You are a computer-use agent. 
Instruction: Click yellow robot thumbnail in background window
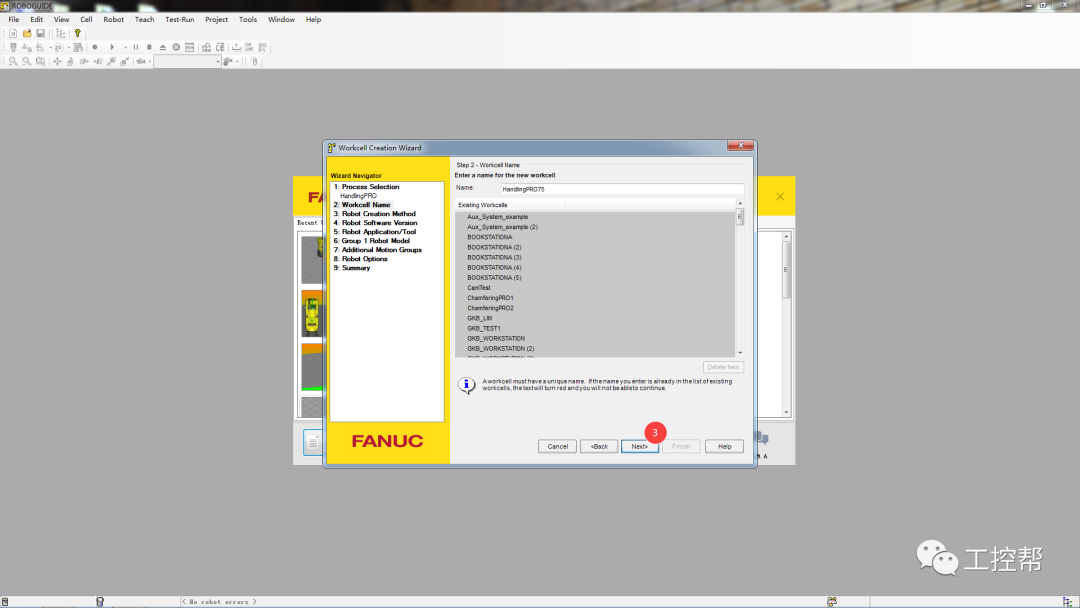click(x=312, y=313)
